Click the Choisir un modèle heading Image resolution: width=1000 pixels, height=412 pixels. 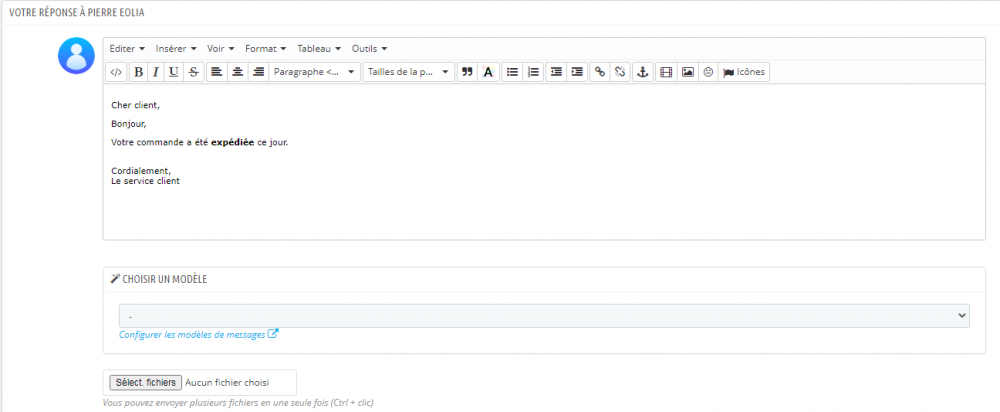[159, 279]
